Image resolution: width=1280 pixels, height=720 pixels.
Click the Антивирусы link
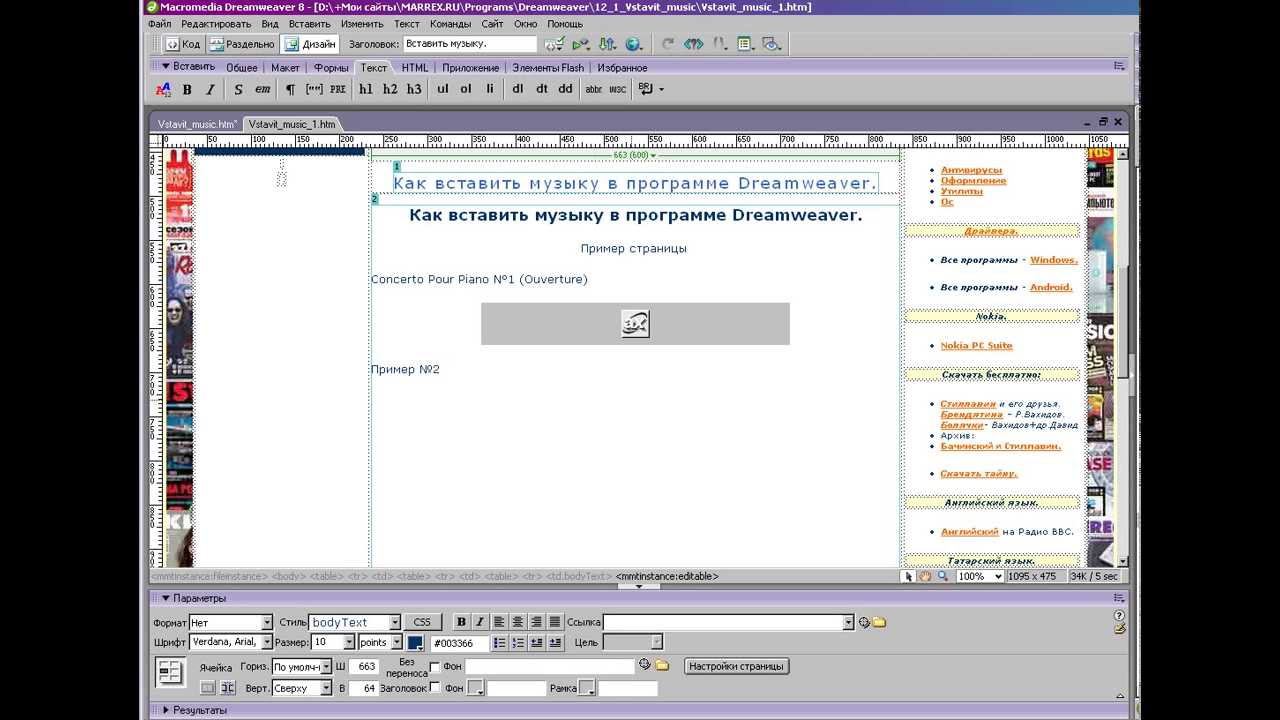click(x=973, y=170)
